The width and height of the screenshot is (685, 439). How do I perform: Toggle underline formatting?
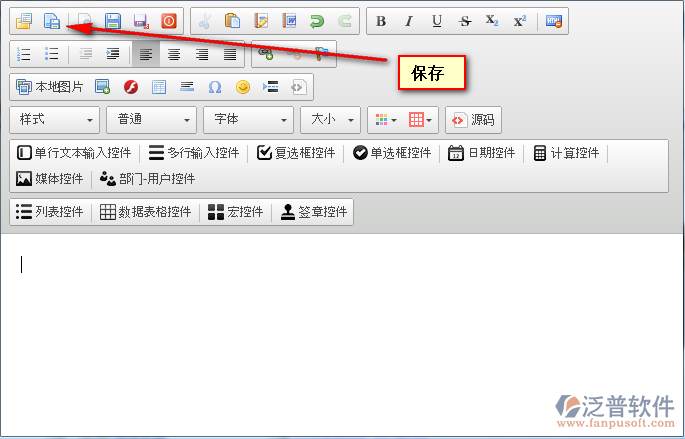437,21
